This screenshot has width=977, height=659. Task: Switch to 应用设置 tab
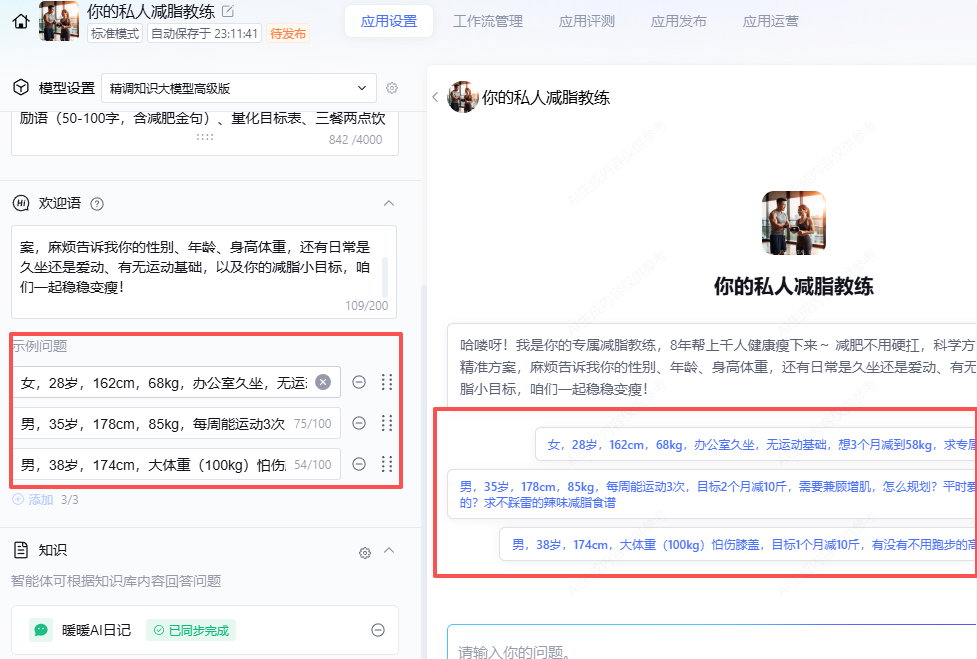(x=389, y=21)
